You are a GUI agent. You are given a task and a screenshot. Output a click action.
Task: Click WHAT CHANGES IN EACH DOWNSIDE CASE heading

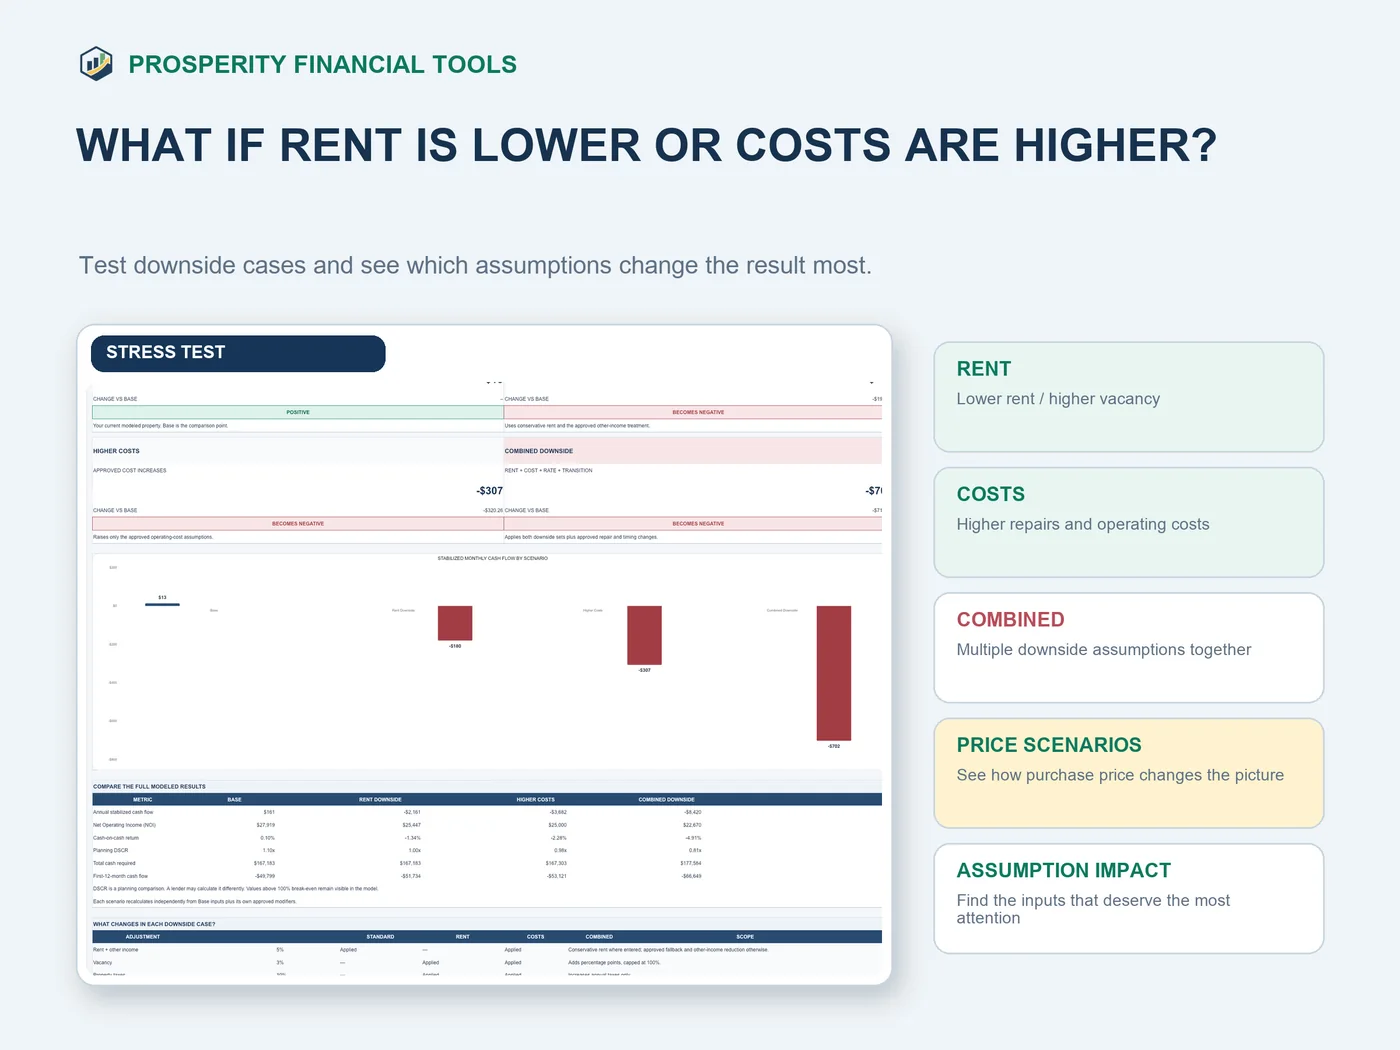pyautogui.click(x=154, y=924)
